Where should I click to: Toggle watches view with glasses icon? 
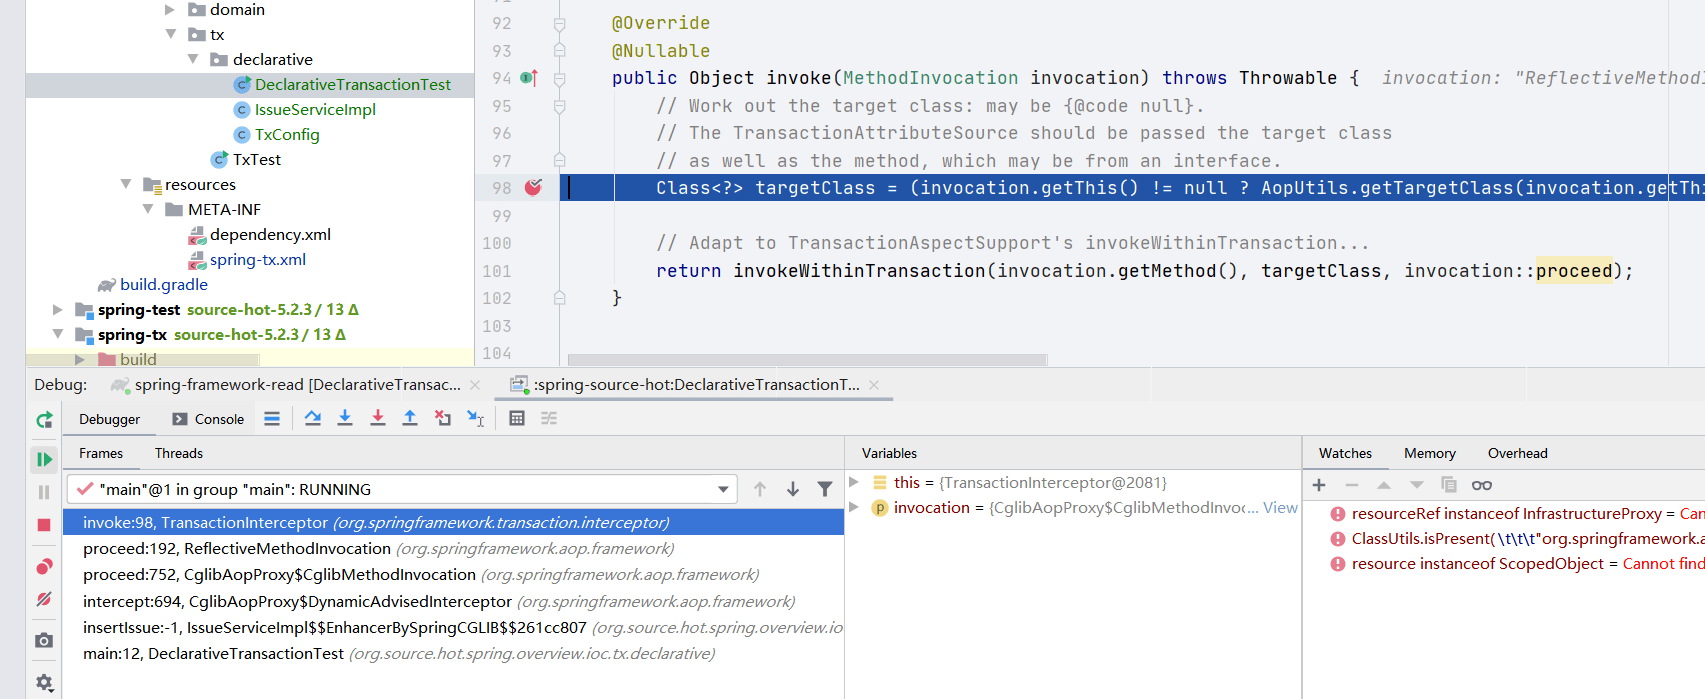[x=1482, y=485]
